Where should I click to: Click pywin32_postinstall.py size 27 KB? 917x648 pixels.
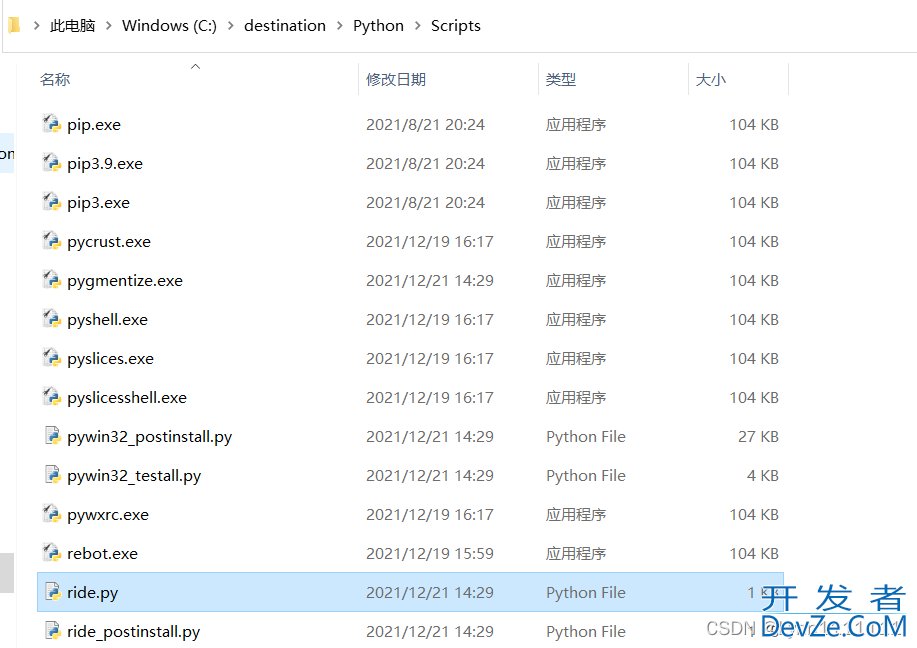(x=758, y=436)
